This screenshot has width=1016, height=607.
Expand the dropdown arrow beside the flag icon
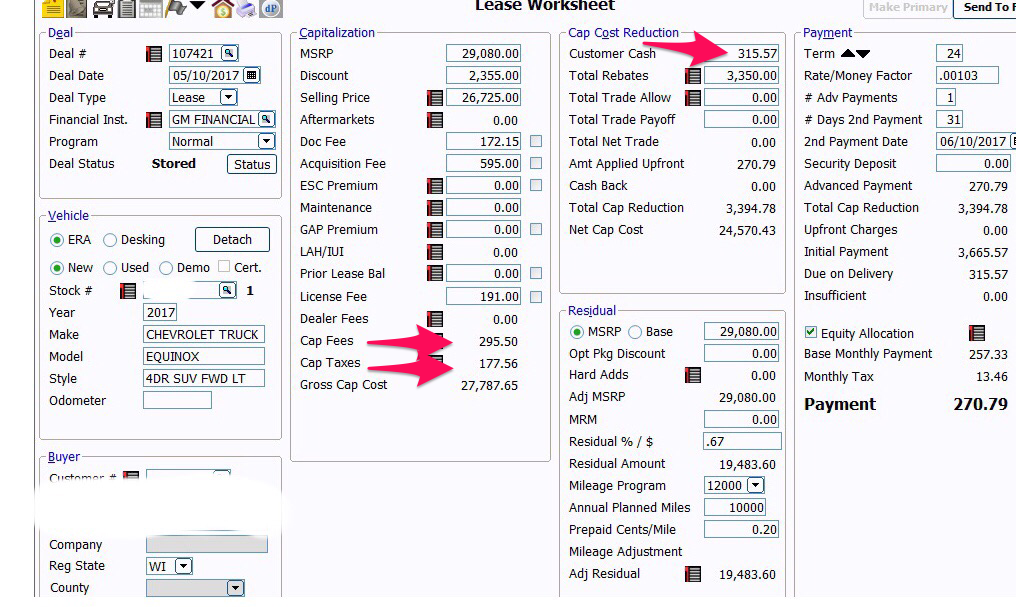[198, 6]
